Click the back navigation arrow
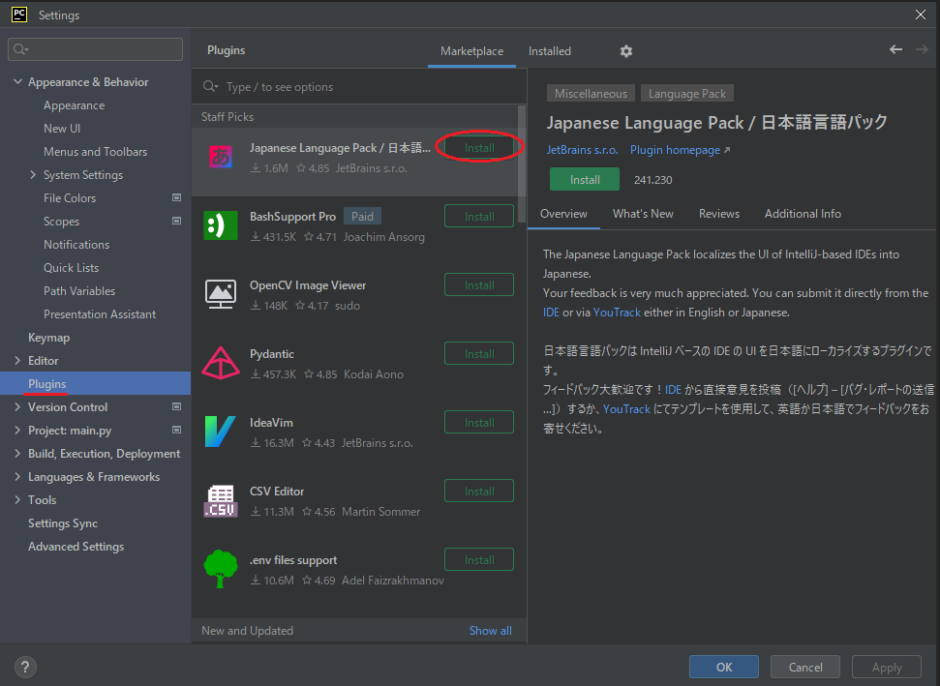The image size is (940, 686). [895, 48]
